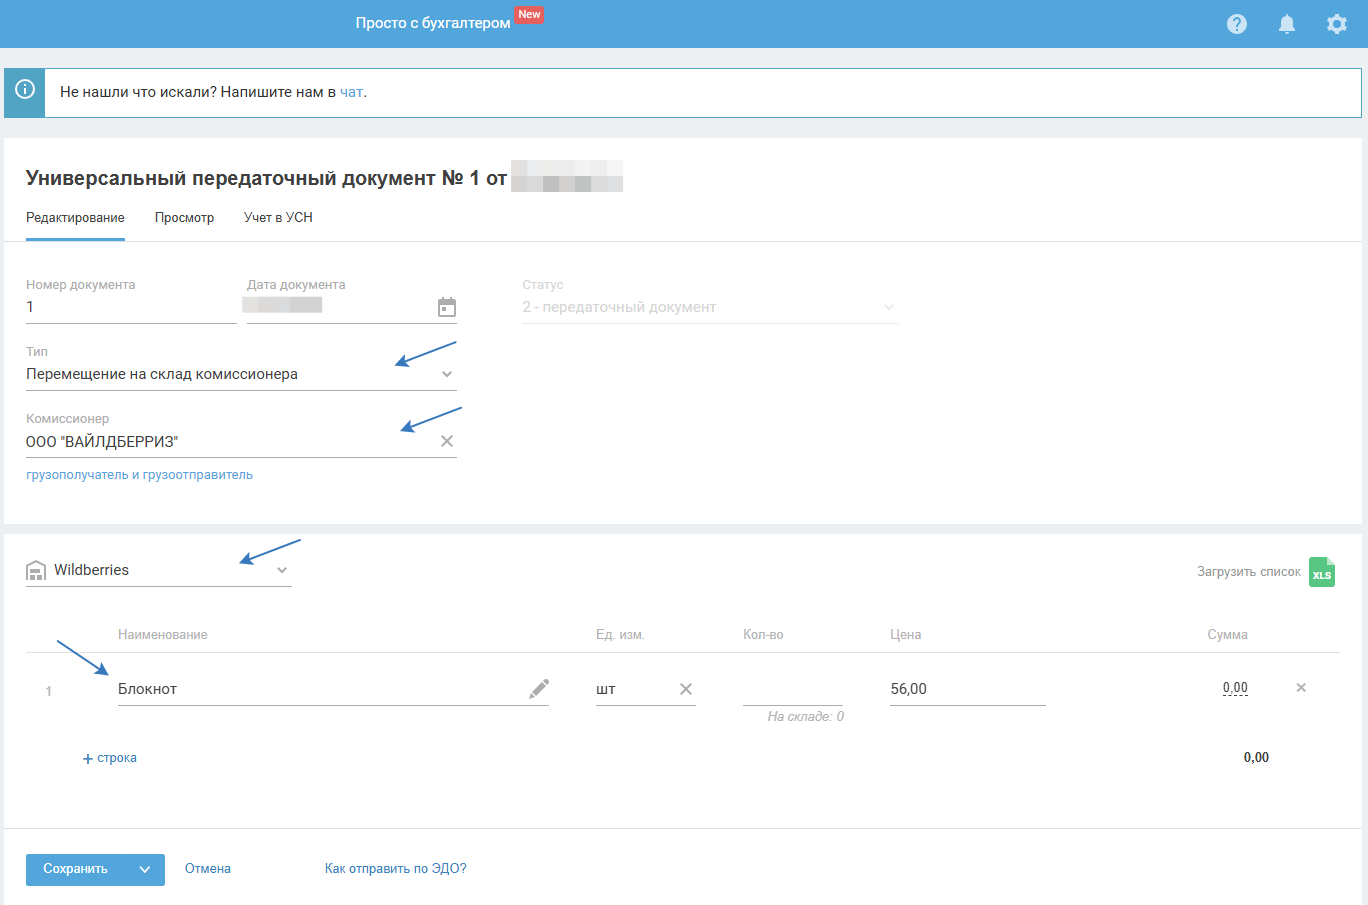Open грузополучатель и грузоотправитель link
Screen dimensions: 1368x905
(139, 475)
